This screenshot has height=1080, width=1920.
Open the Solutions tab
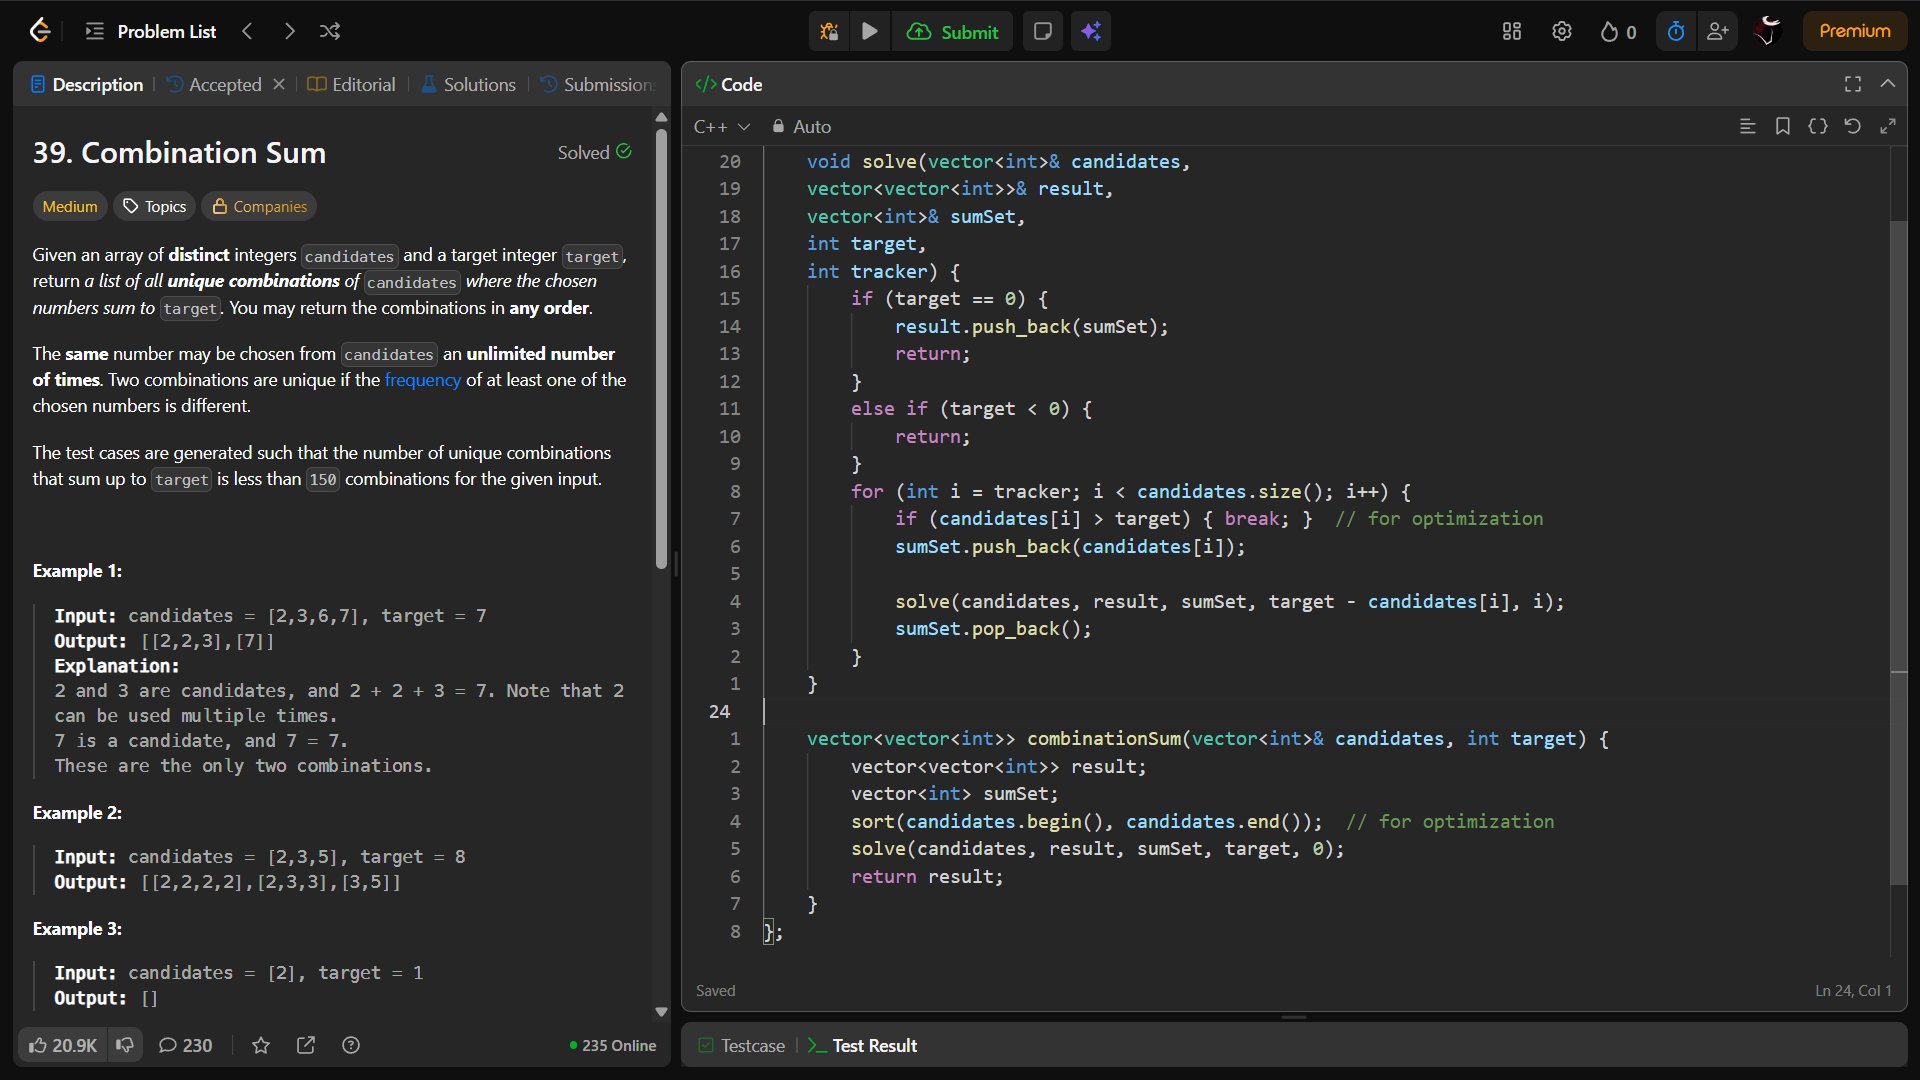pos(468,84)
